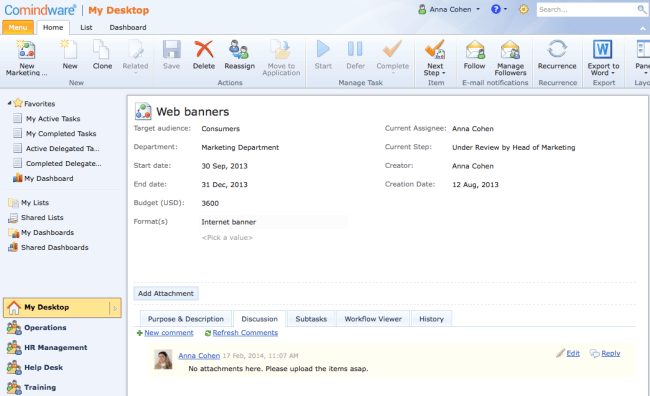Viewport: 650px width, 396px height.
Task: Open the Workflow Viewer tab
Action: tap(373, 318)
